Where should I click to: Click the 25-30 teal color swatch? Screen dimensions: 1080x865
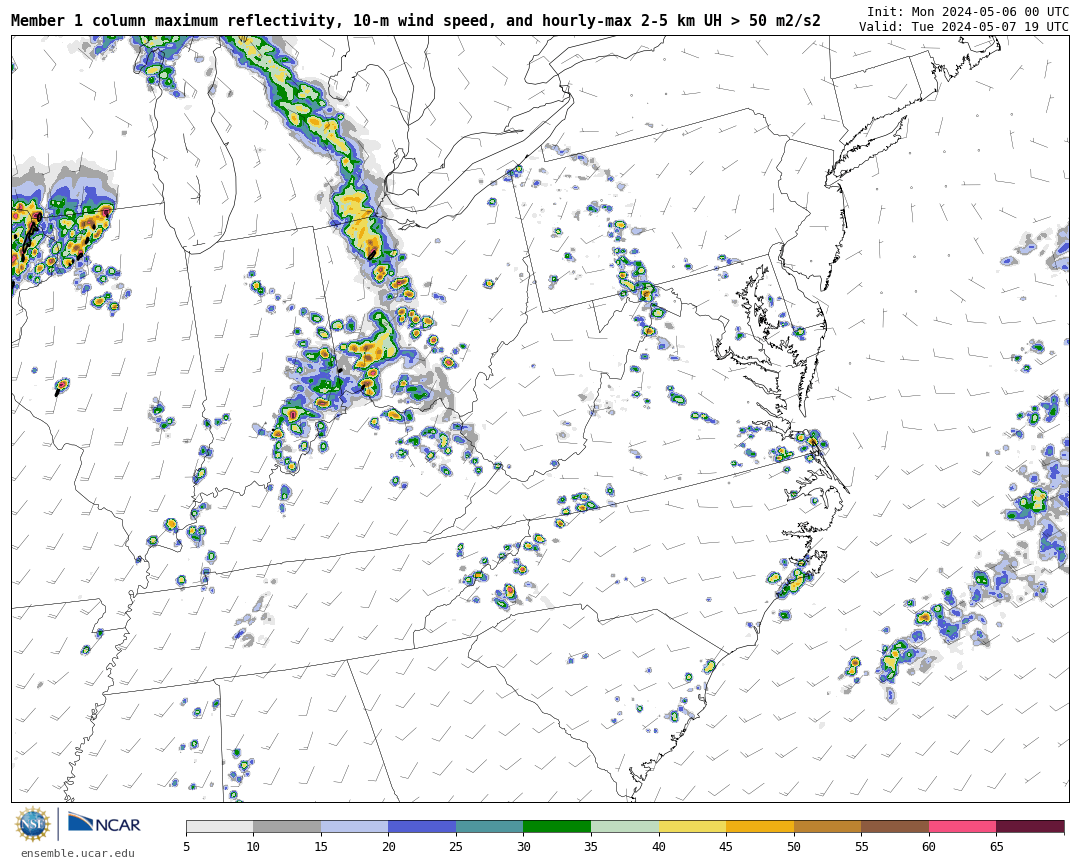(490, 826)
